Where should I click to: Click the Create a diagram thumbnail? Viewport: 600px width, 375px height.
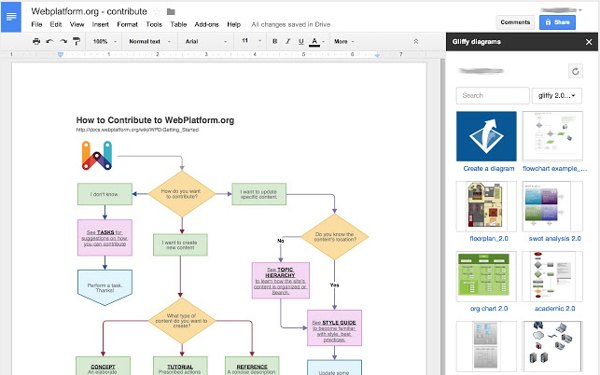486,136
